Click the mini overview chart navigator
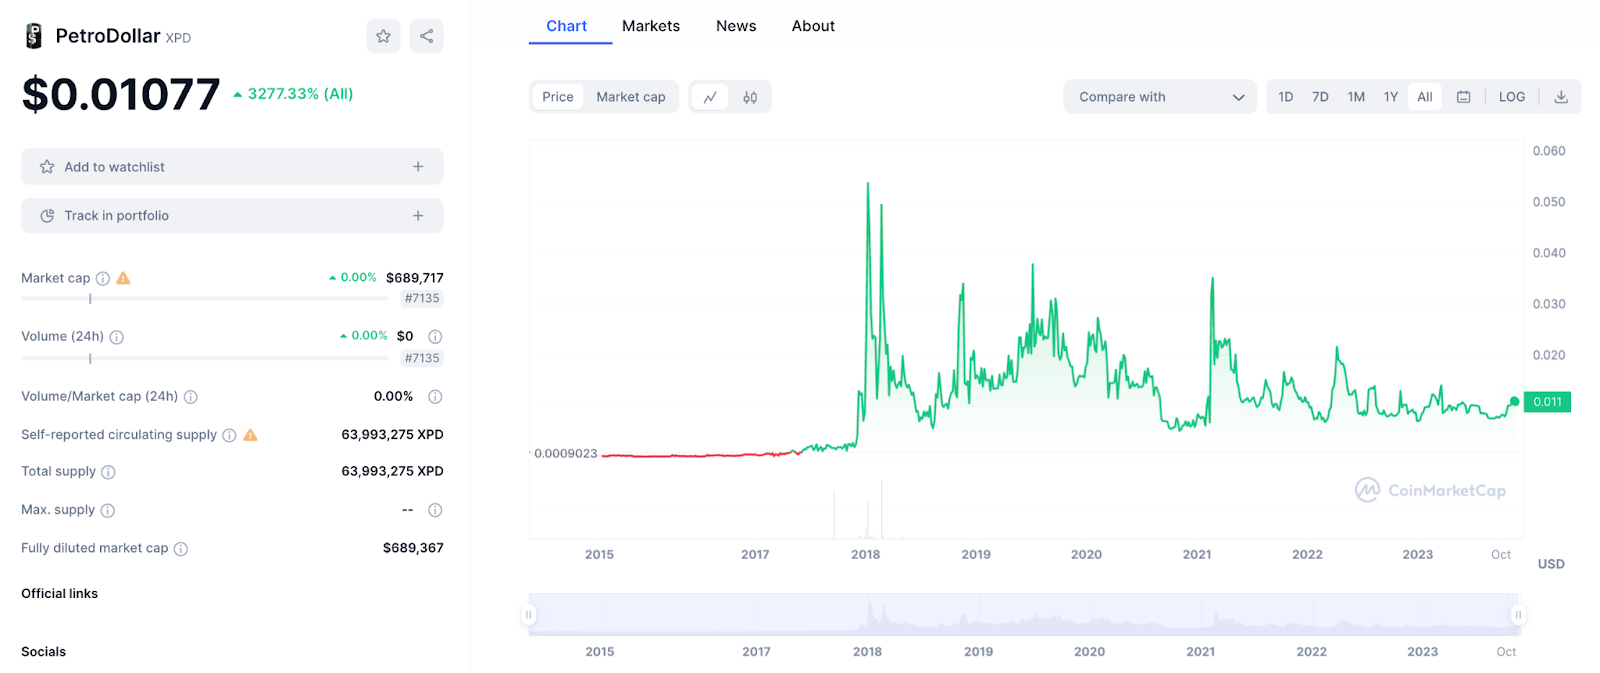 [x=1024, y=614]
